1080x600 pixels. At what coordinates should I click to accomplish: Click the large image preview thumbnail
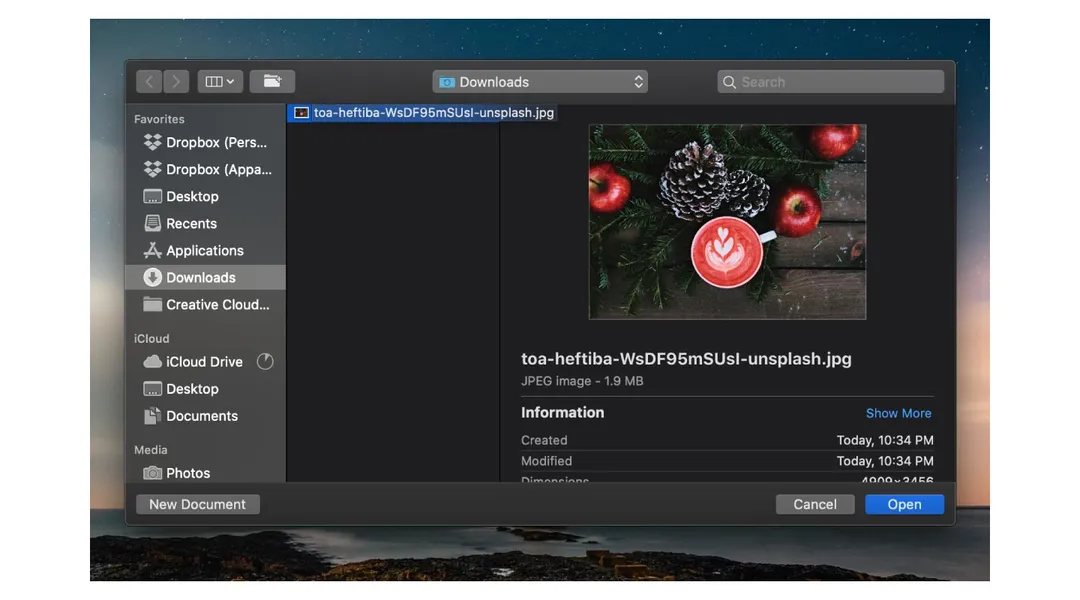[727, 222]
